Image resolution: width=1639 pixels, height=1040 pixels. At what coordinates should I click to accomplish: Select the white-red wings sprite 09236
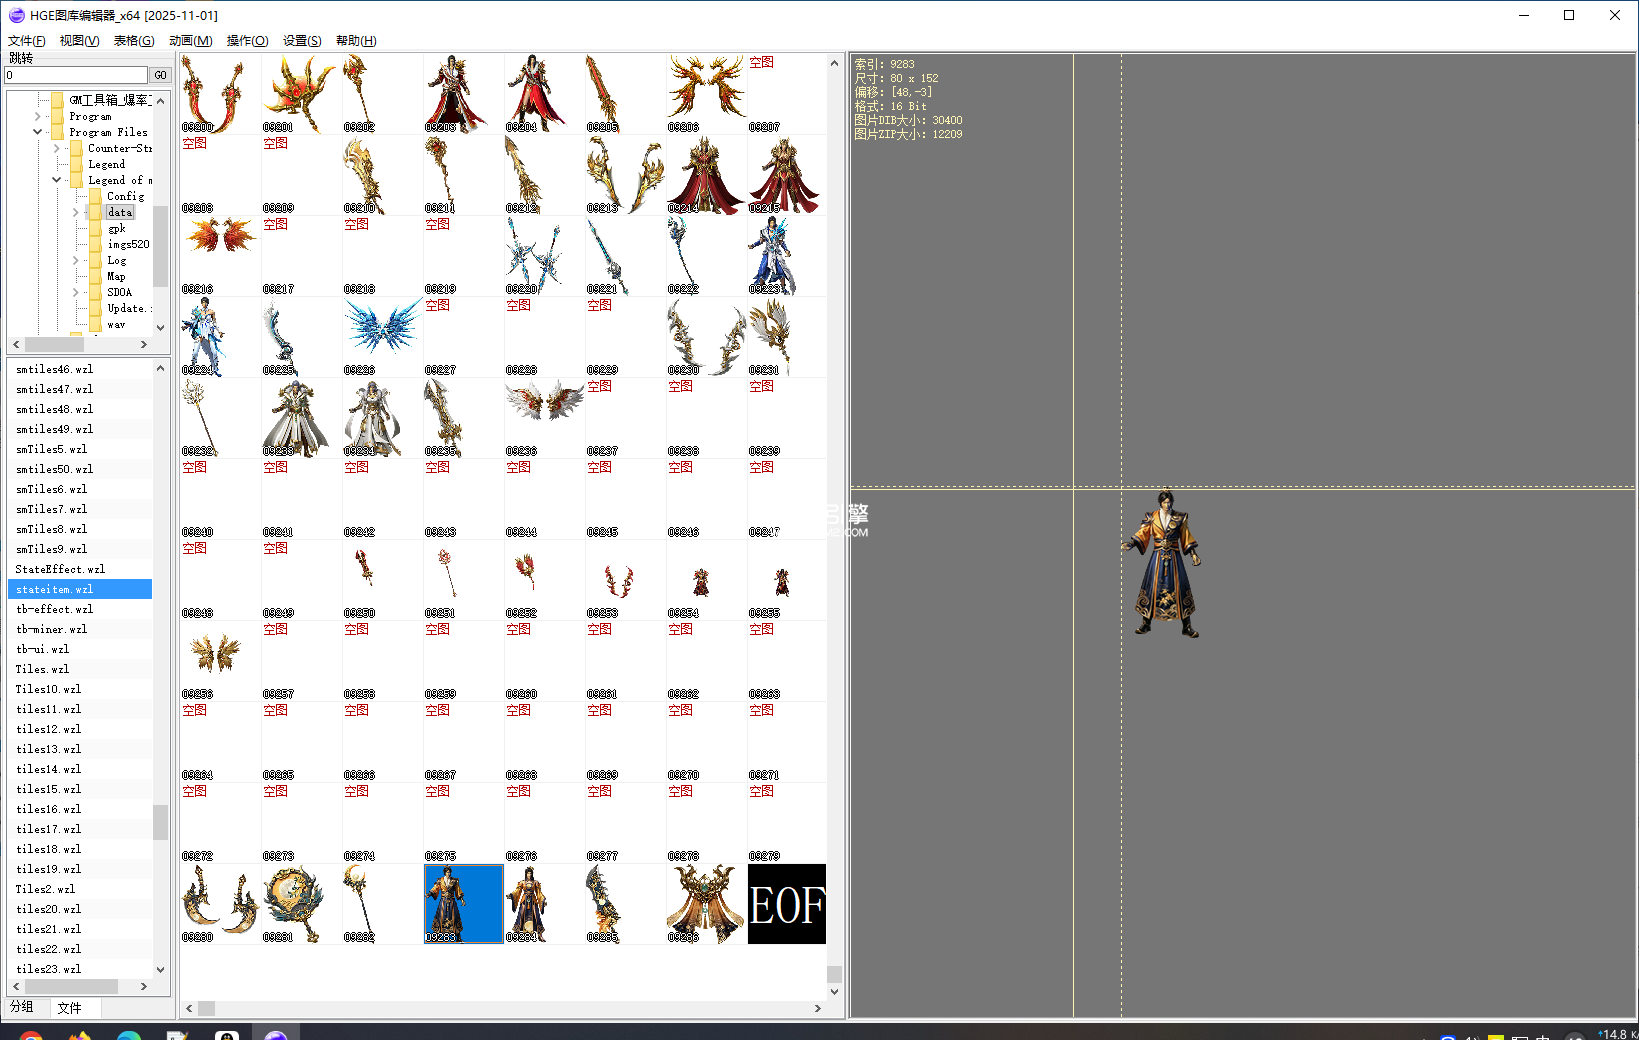point(544,418)
